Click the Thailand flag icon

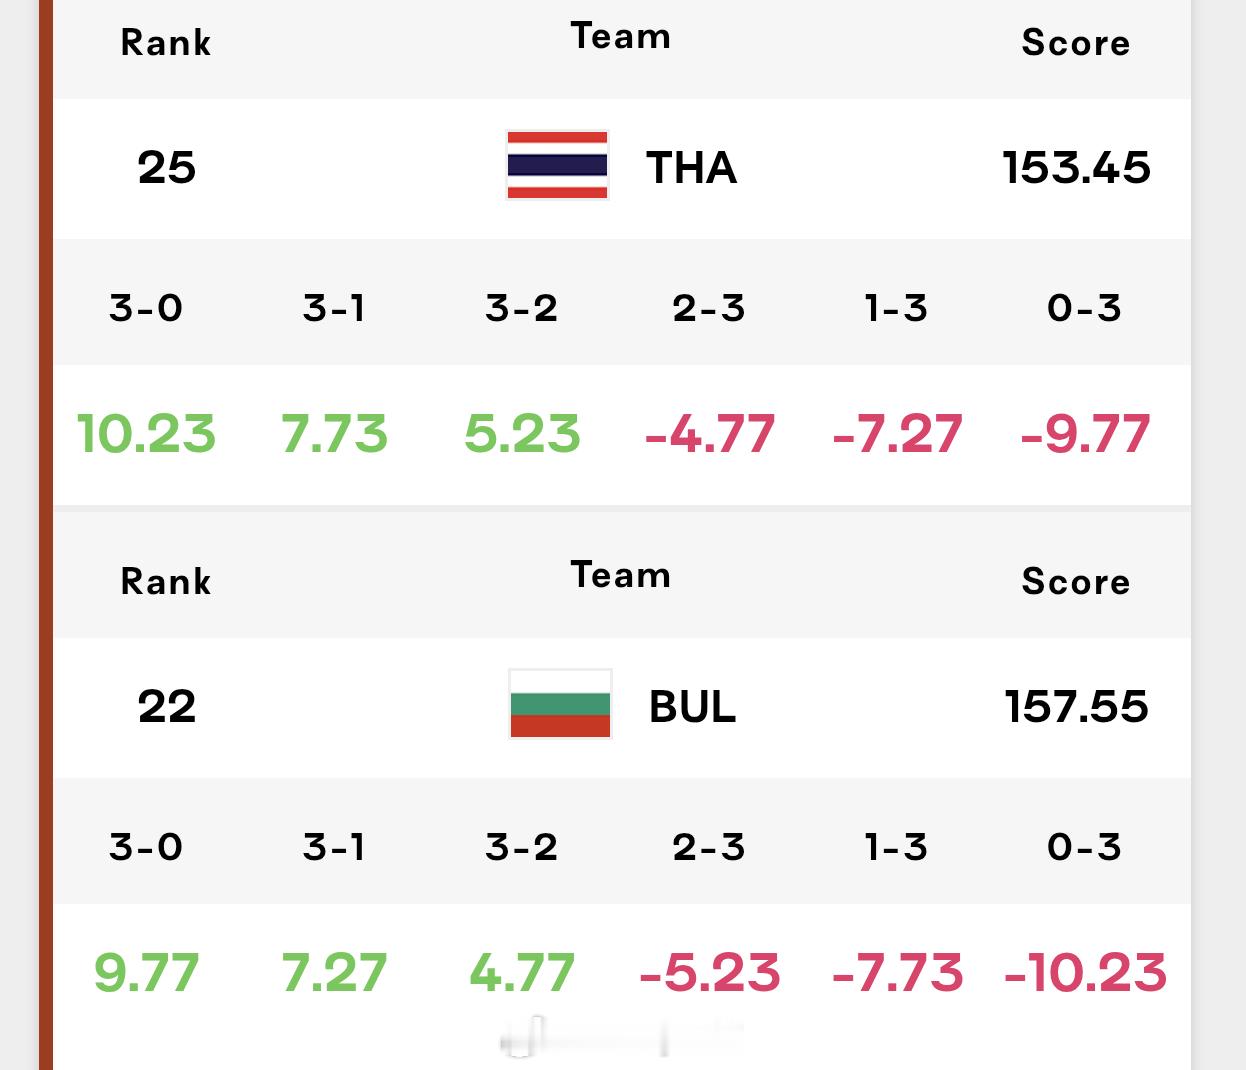(x=557, y=165)
